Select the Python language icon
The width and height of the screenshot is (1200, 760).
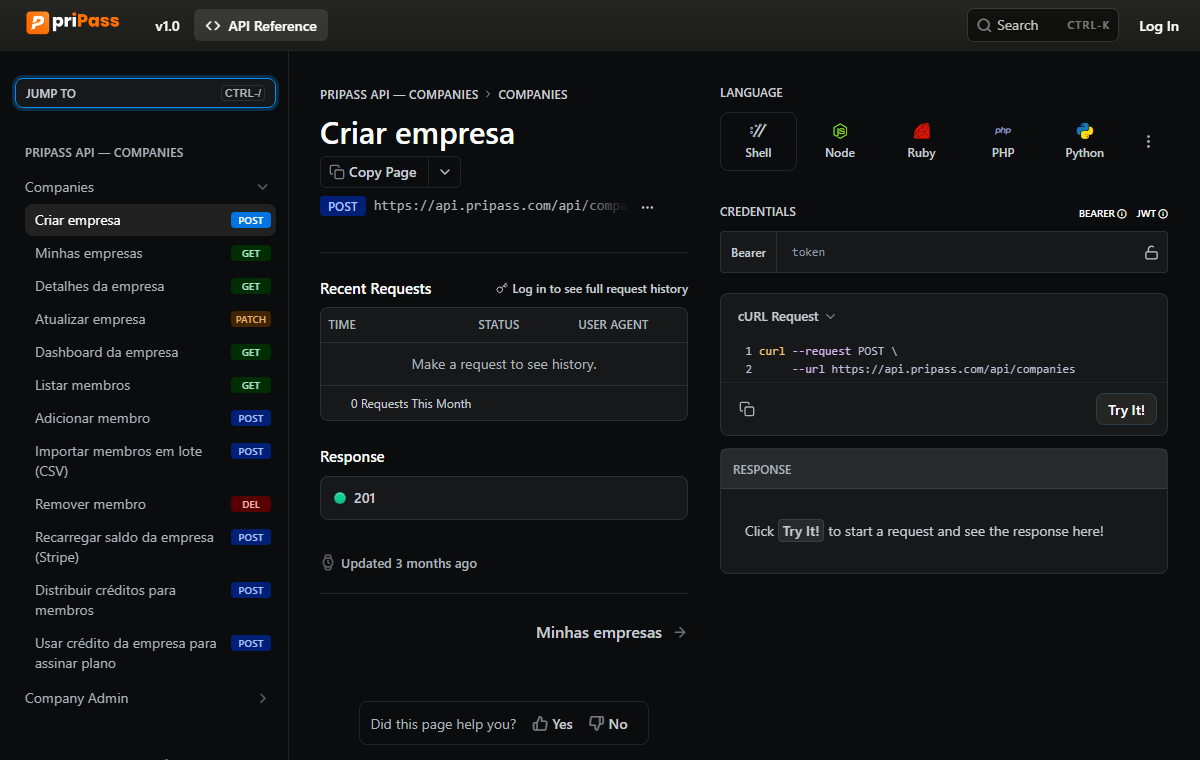point(1084,141)
